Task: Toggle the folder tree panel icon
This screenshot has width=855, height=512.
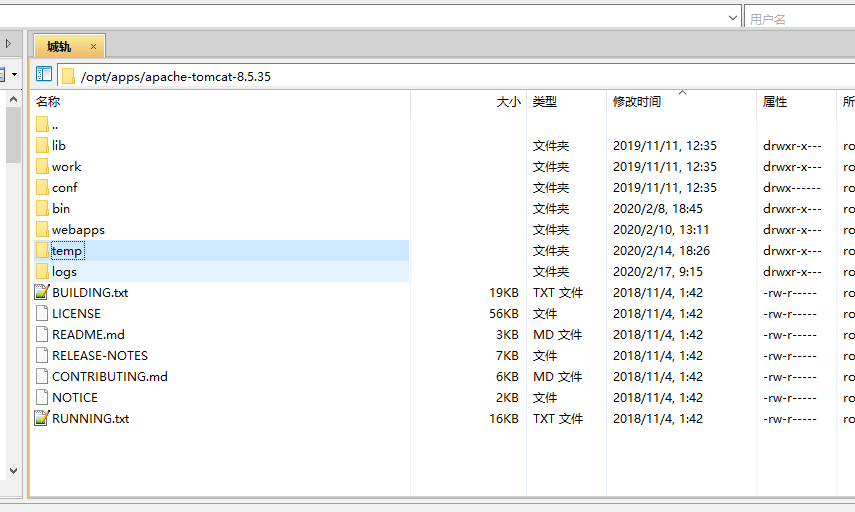Action: pos(44,74)
